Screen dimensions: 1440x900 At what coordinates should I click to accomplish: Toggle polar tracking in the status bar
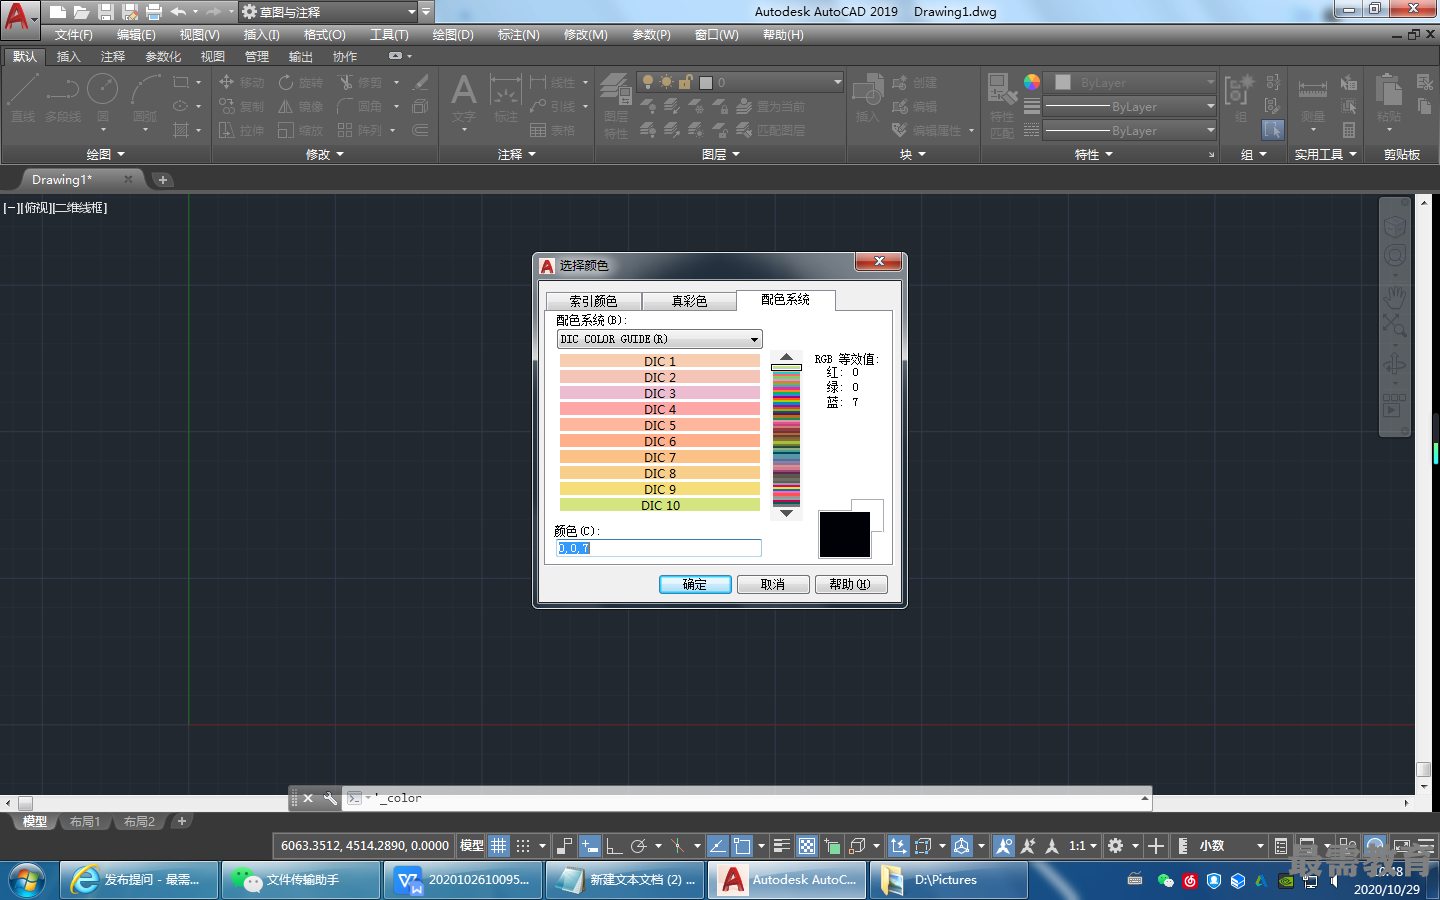click(x=639, y=846)
